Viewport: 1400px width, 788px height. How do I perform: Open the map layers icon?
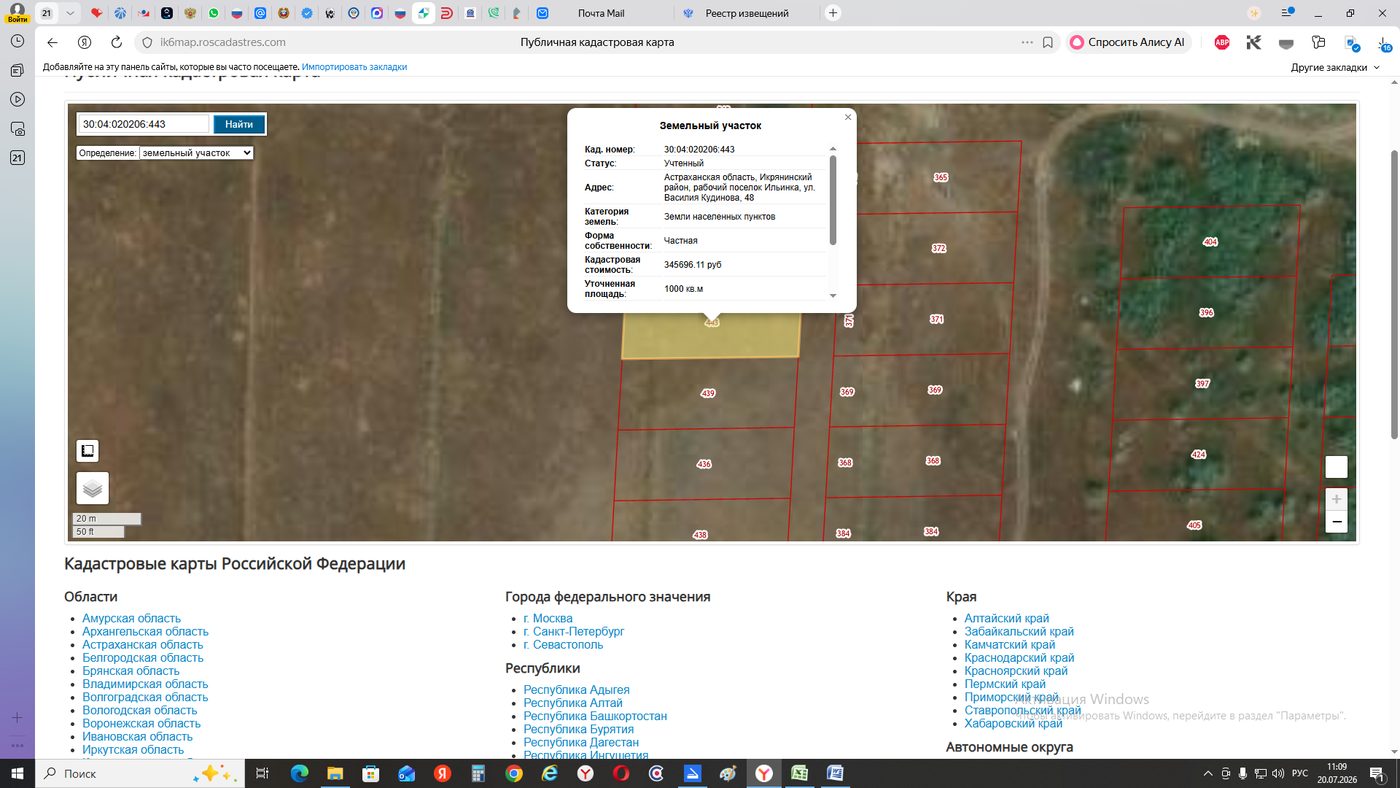(92, 488)
